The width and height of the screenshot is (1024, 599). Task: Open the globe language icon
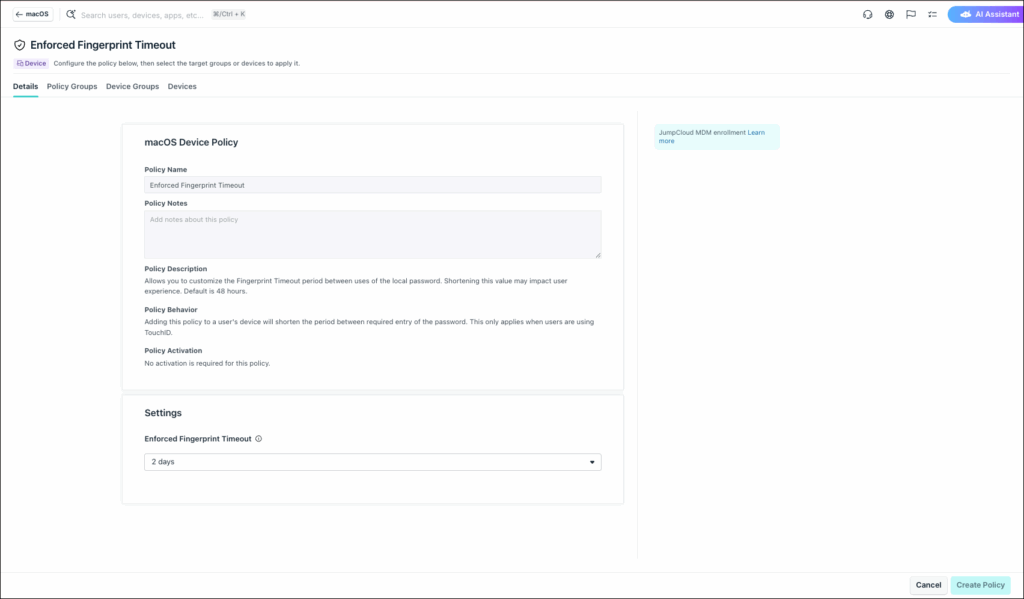889,14
